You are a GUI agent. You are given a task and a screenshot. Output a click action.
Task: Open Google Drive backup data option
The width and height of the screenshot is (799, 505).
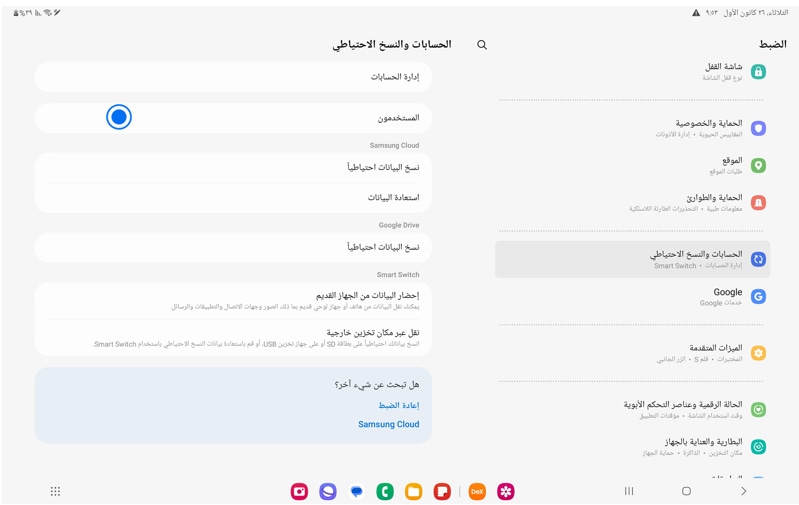coord(233,248)
